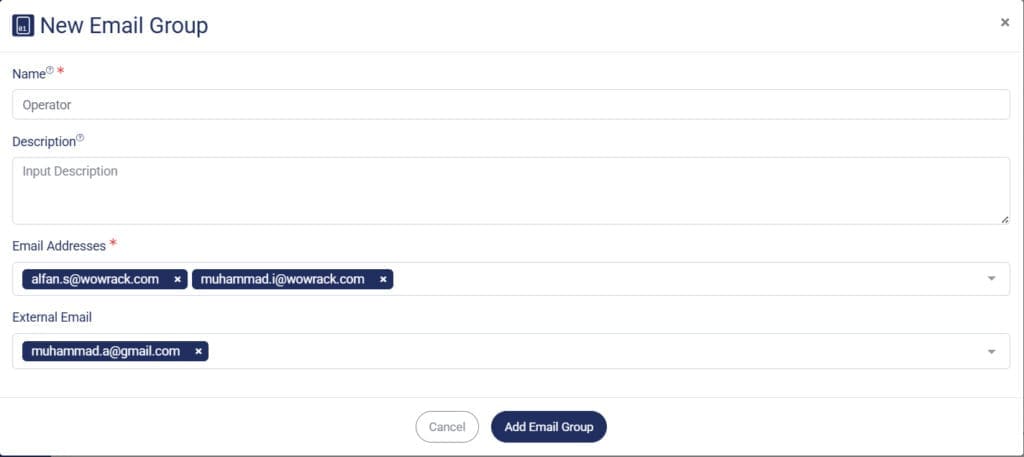1024x457 pixels.
Task: Select the muhammad.i@wowrack.com tag
Action: pos(282,279)
